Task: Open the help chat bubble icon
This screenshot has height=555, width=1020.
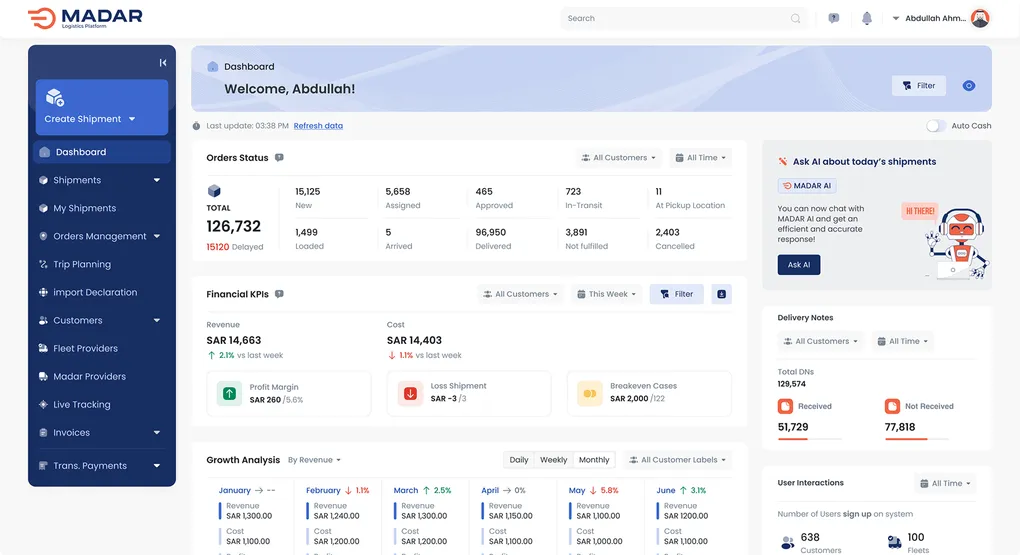Action: tap(834, 18)
